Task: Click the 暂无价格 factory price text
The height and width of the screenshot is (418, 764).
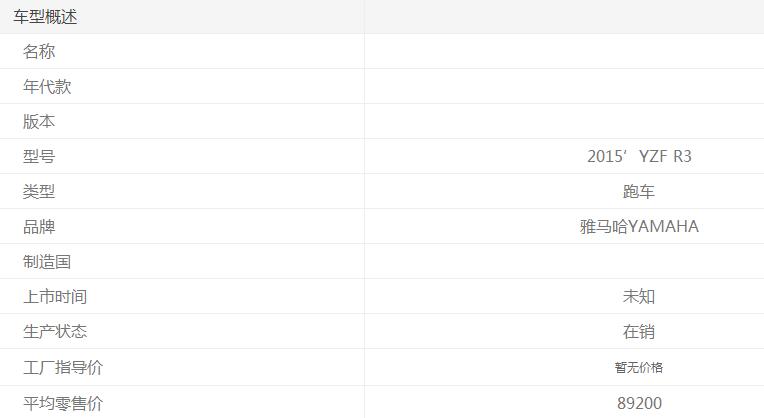Action: click(639, 368)
